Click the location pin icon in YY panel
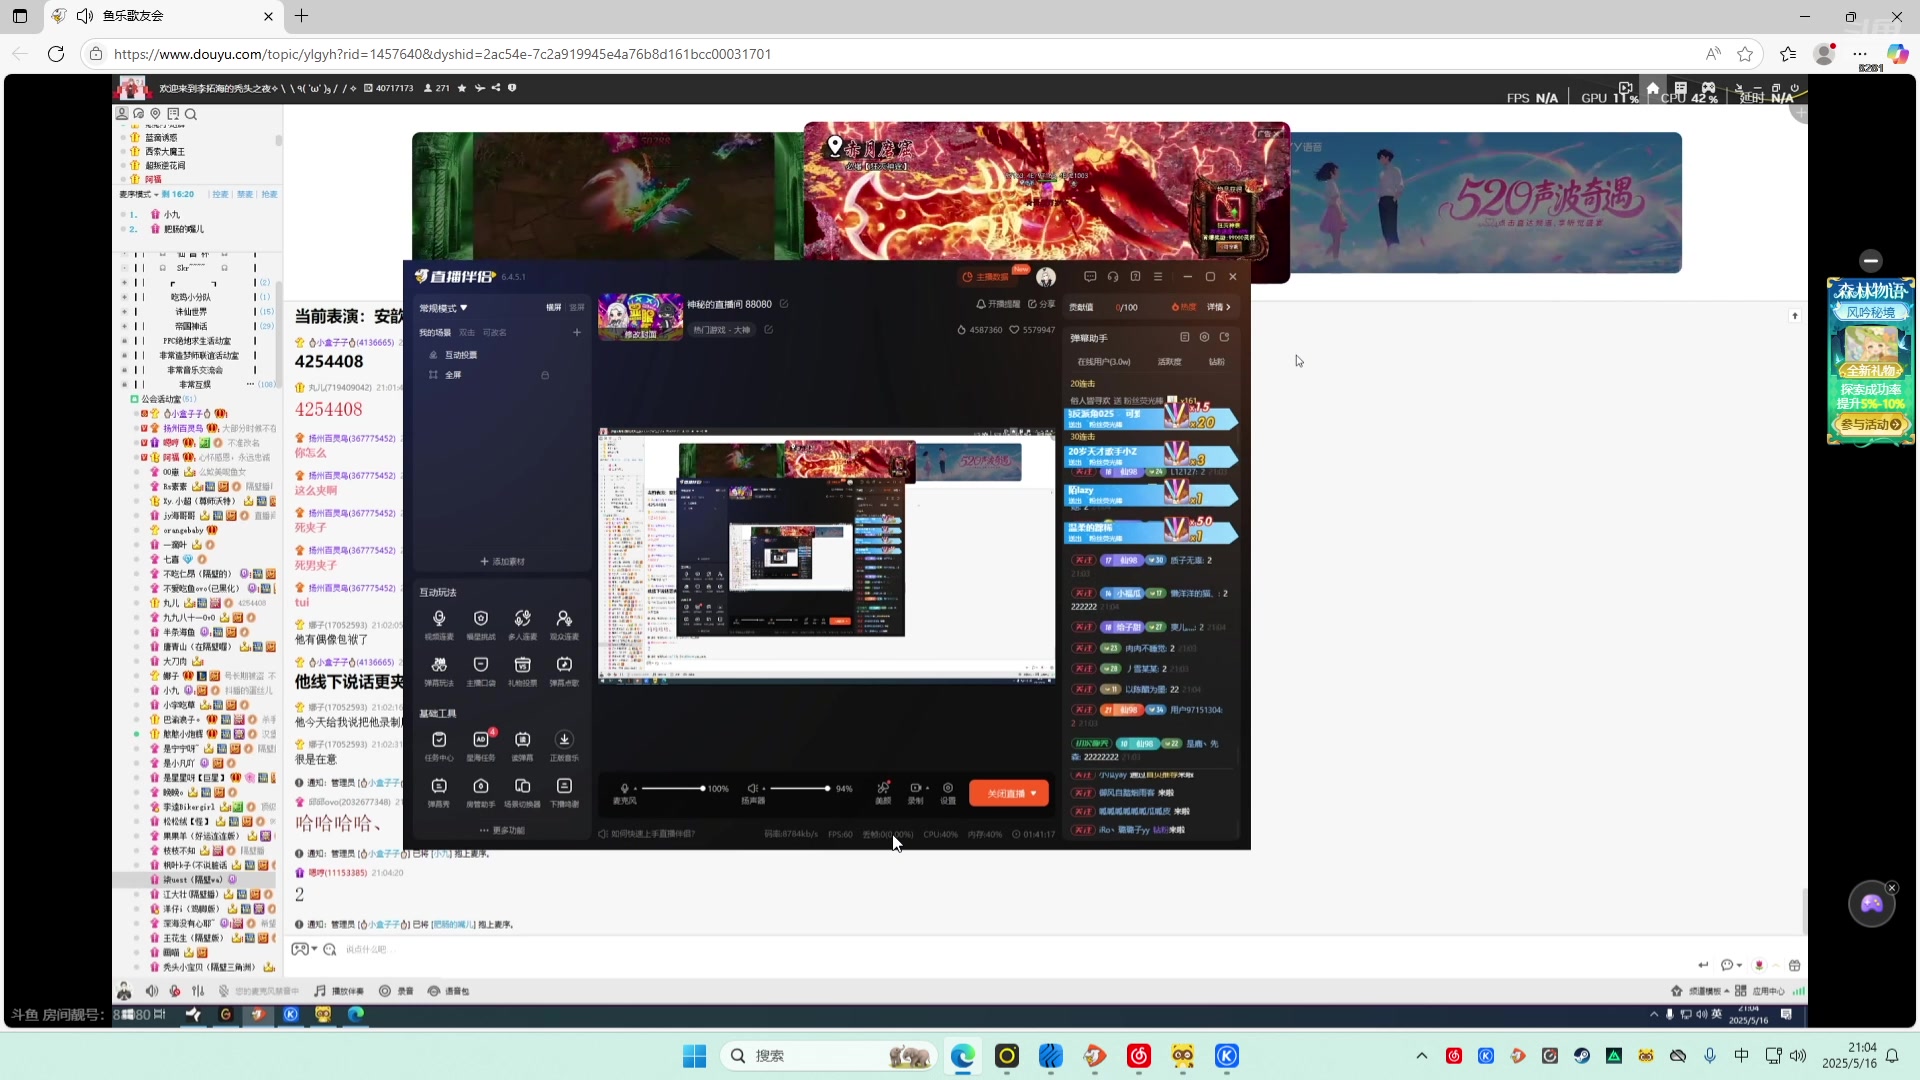 (x=156, y=114)
